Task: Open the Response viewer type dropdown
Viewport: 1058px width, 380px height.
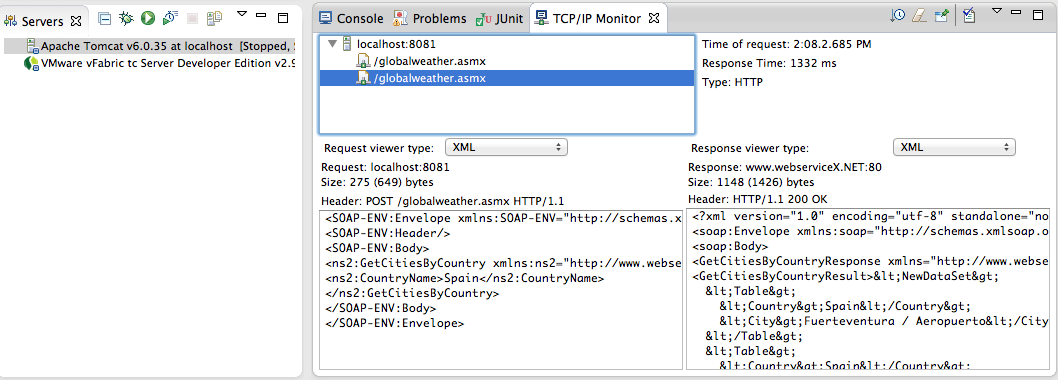Action: [x=954, y=147]
